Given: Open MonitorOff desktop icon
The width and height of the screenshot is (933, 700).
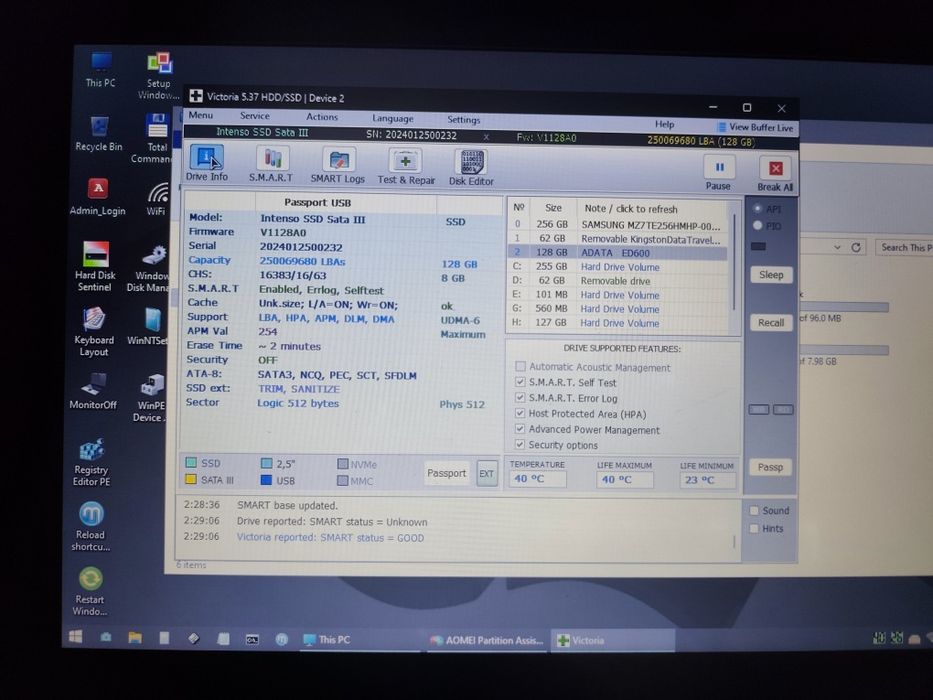Looking at the screenshot, I should 93,391.
